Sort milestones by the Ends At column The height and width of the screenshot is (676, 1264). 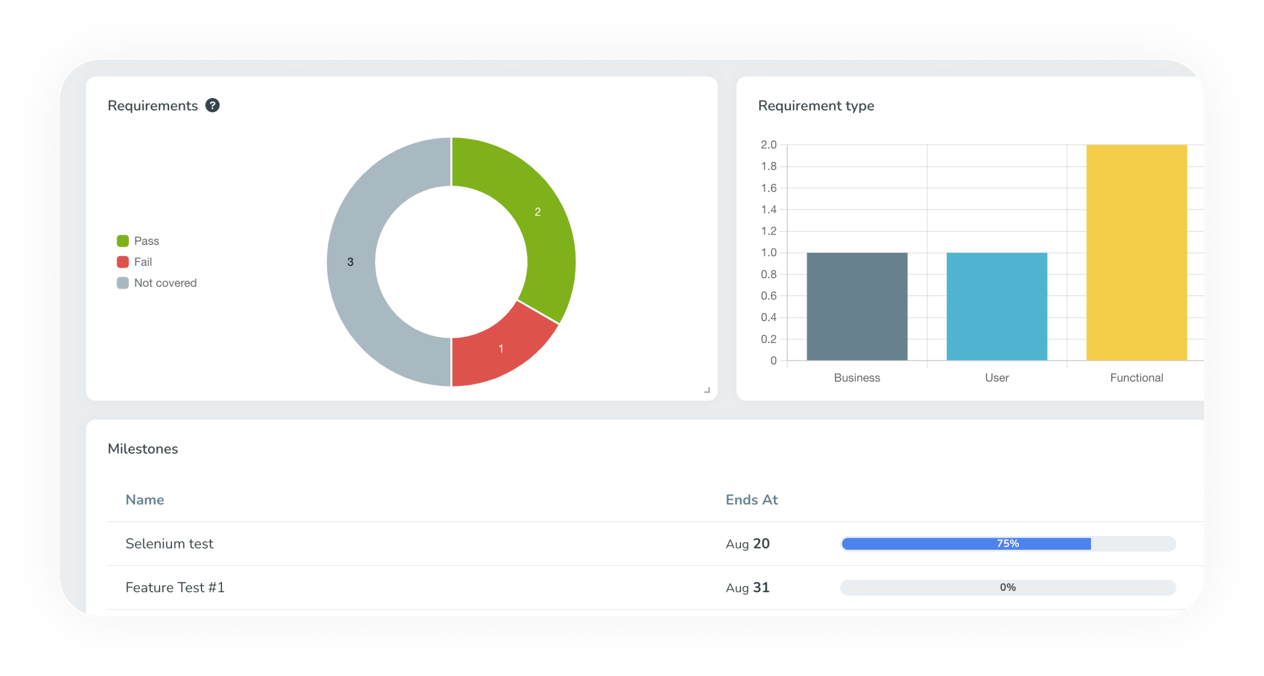pyautogui.click(x=751, y=499)
